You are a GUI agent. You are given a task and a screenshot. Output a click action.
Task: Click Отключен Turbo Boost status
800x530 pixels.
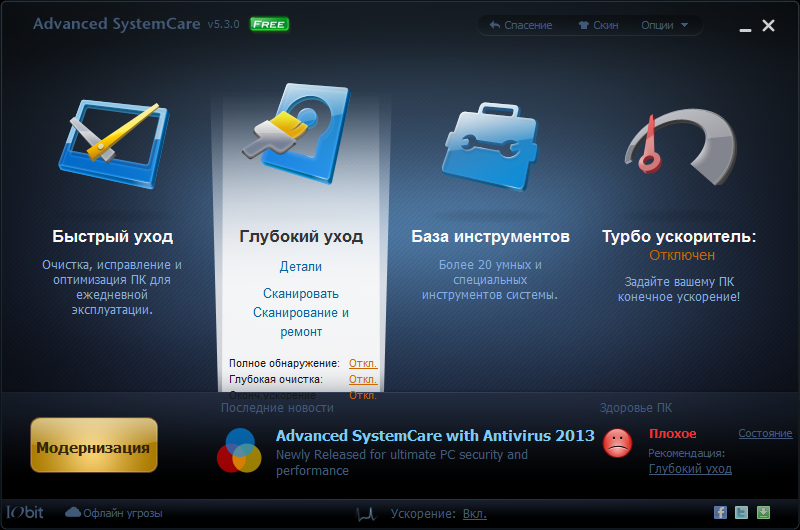[x=682, y=255]
